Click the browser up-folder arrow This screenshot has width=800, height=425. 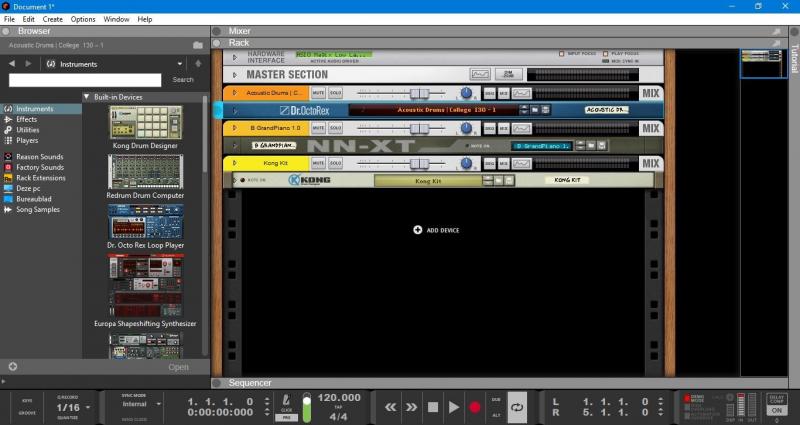tap(198, 64)
